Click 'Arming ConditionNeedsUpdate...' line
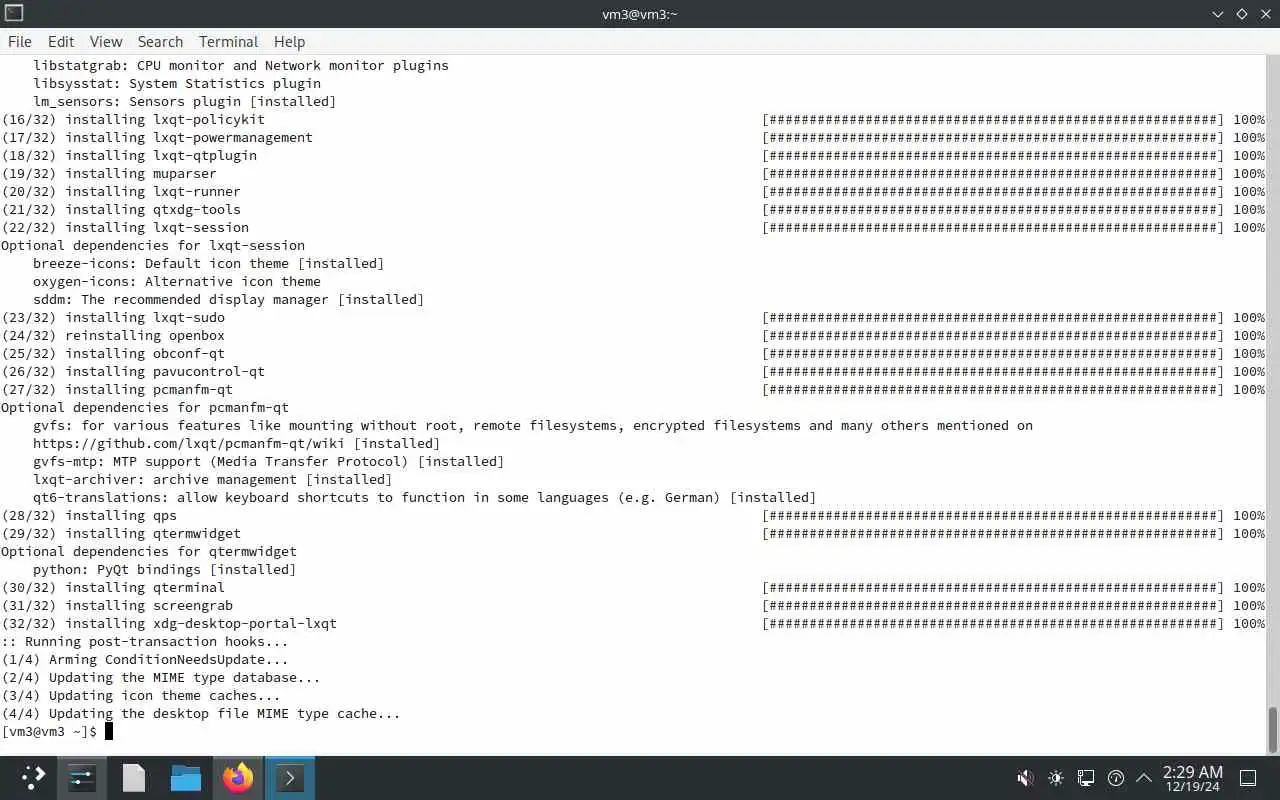1280x800 pixels. click(x=145, y=659)
